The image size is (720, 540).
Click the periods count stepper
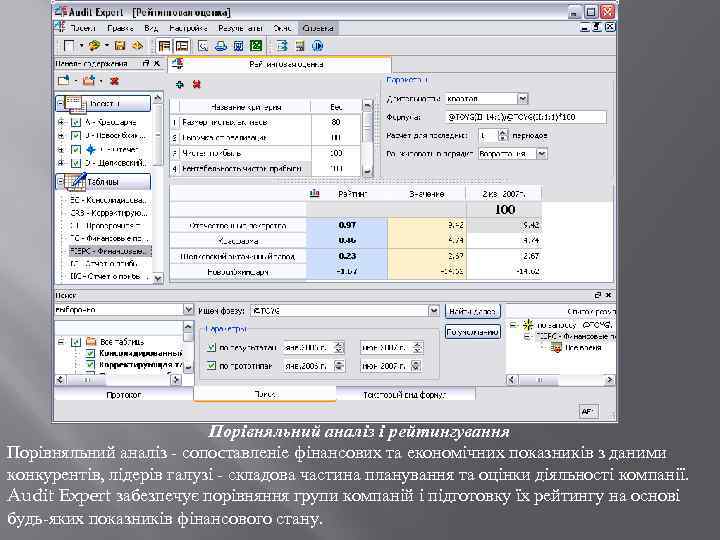click(x=503, y=135)
